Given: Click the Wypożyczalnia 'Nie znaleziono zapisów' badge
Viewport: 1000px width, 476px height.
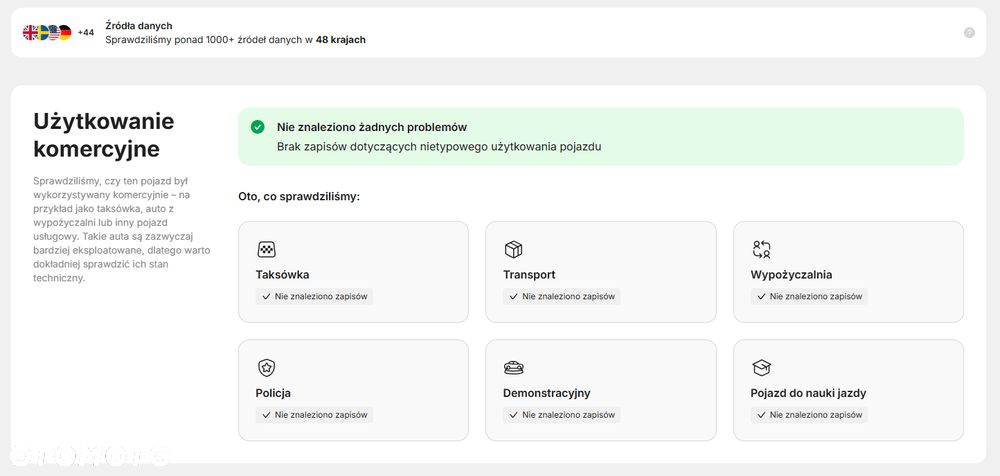Looking at the screenshot, I should click(x=809, y=297).
